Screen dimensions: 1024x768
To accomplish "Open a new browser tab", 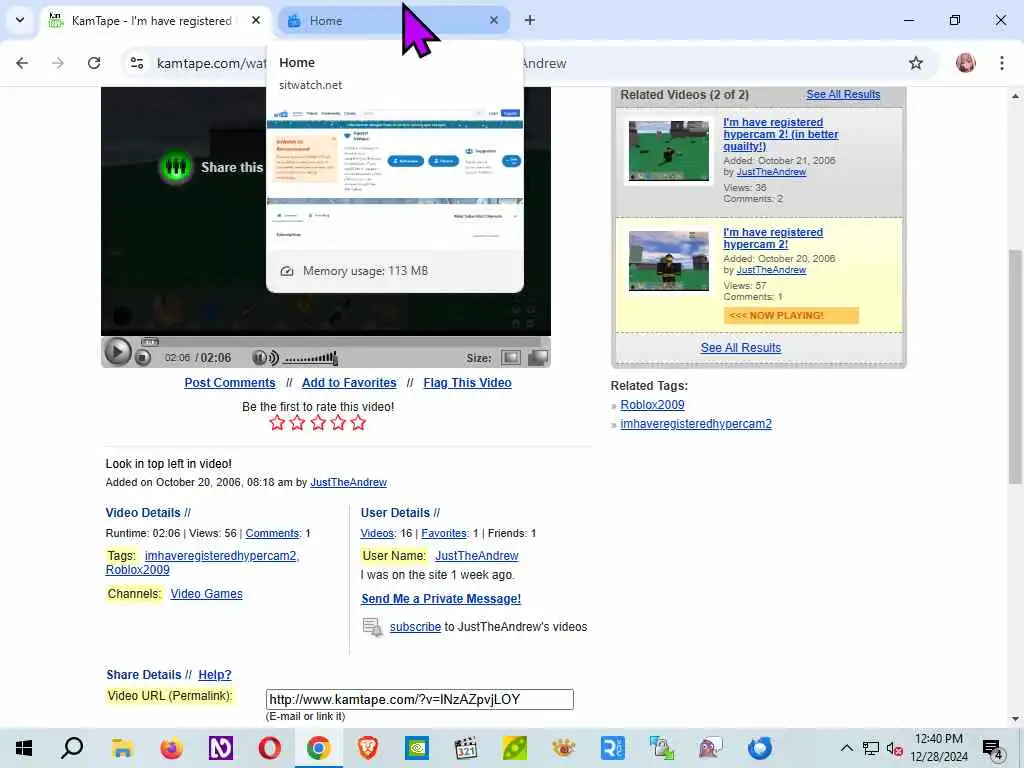I will click(530, 21).
